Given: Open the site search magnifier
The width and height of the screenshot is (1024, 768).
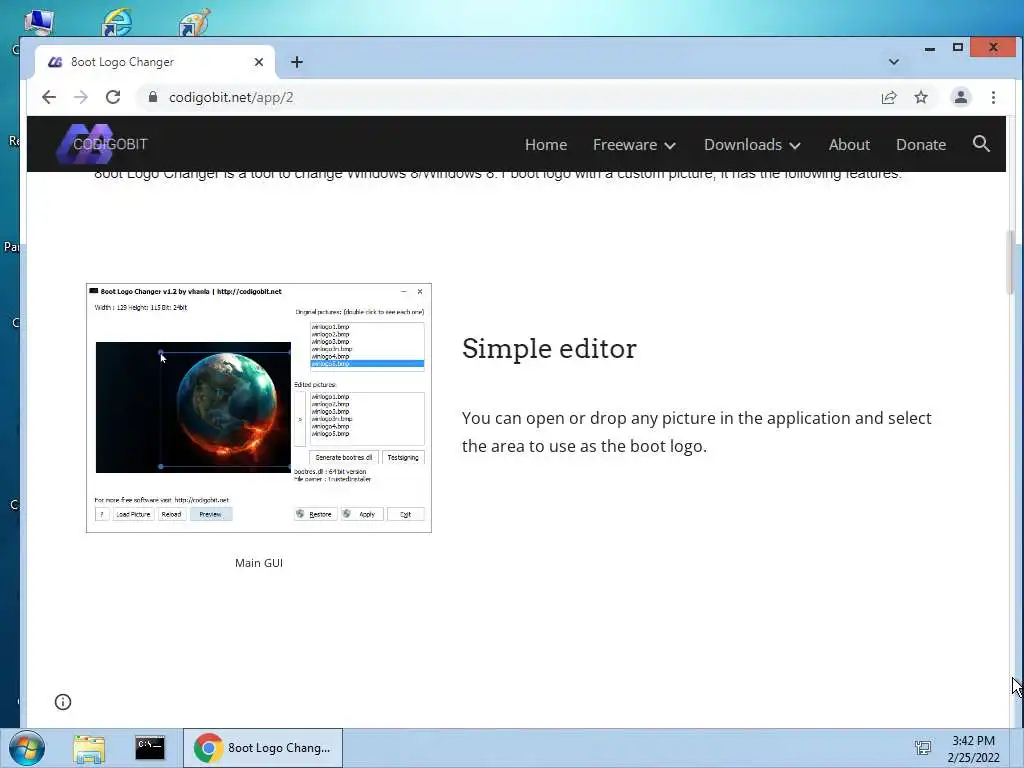Looking at the screenshot, I should pos(981,144).
